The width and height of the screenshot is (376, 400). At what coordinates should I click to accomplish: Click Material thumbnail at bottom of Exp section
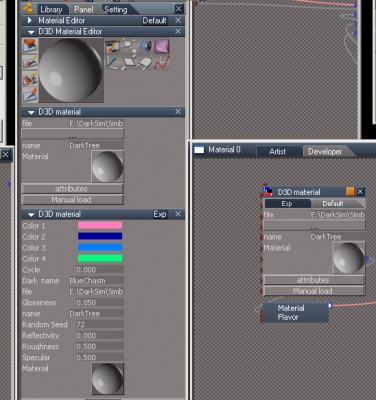click(108, 379)
